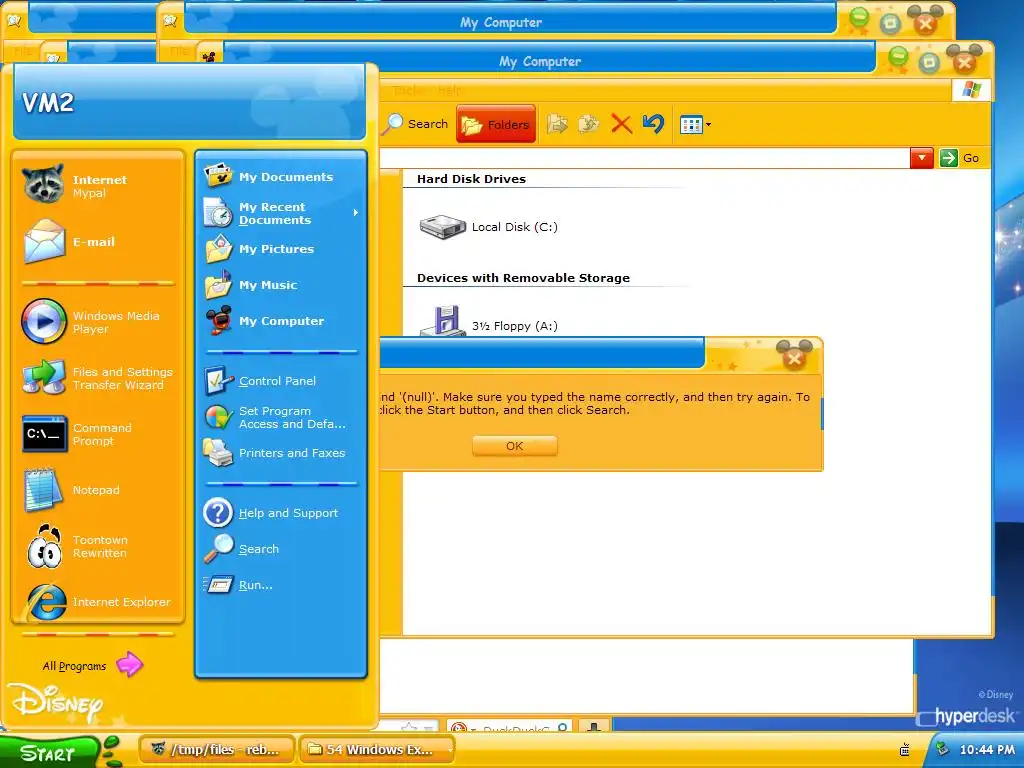Click the red Delete toolbar icon
The image size is (1024, 768).
[x=621, y=123]
